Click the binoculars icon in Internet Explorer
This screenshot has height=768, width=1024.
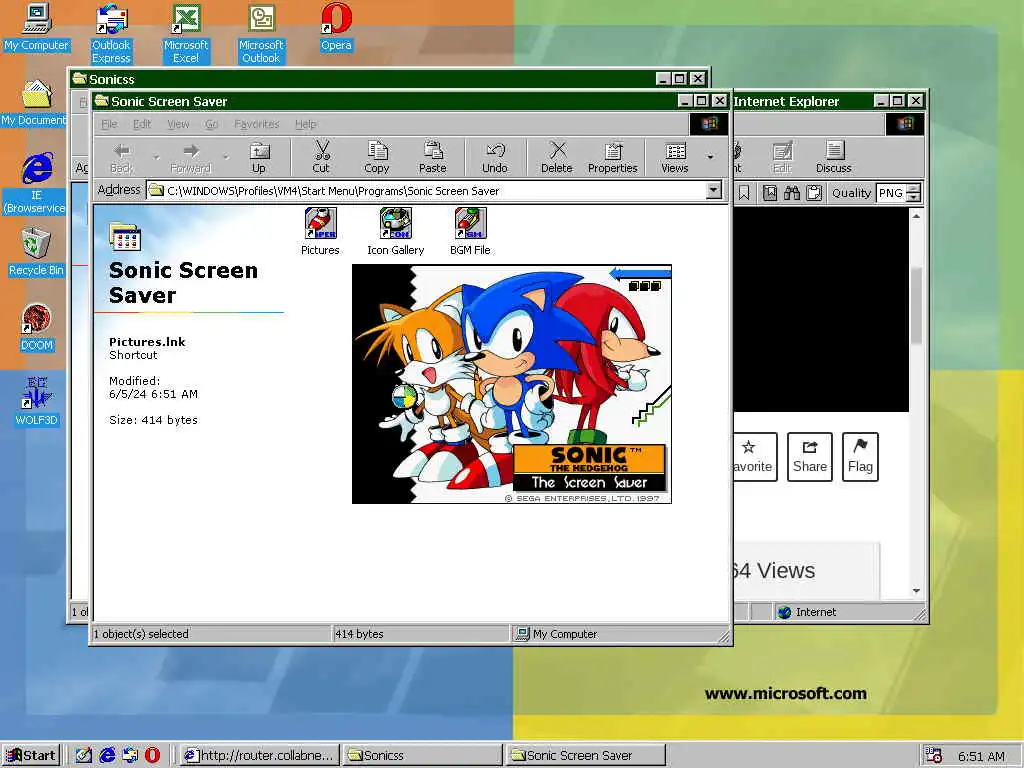click(792, 193)
